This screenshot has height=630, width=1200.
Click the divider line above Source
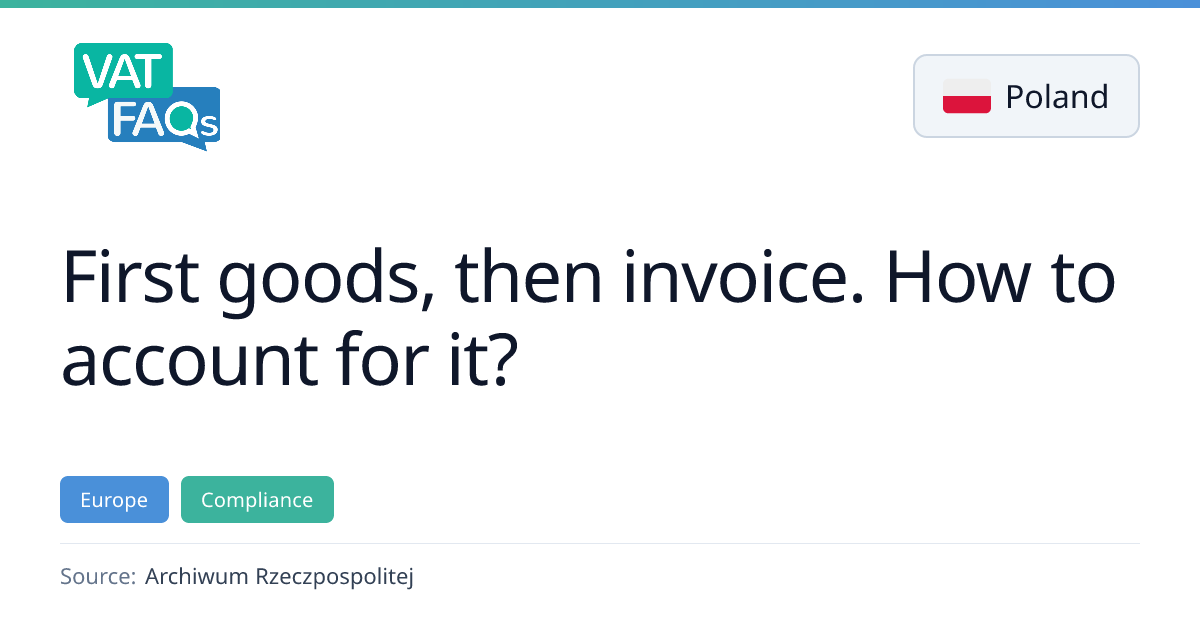(600, 544)
